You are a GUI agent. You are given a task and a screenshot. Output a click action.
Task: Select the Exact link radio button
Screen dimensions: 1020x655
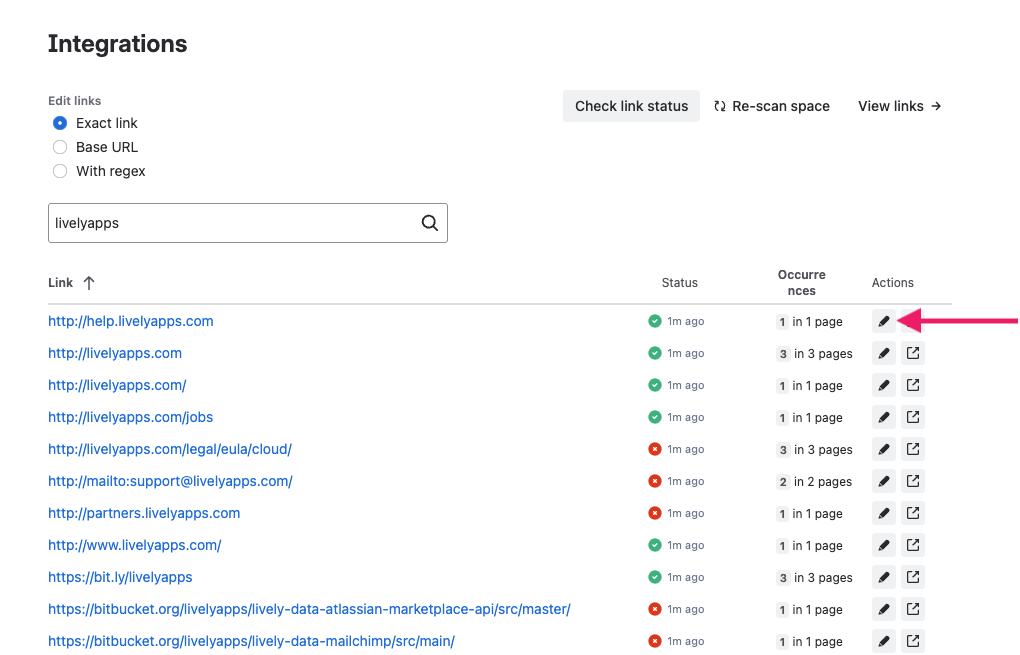coord(59,123)
